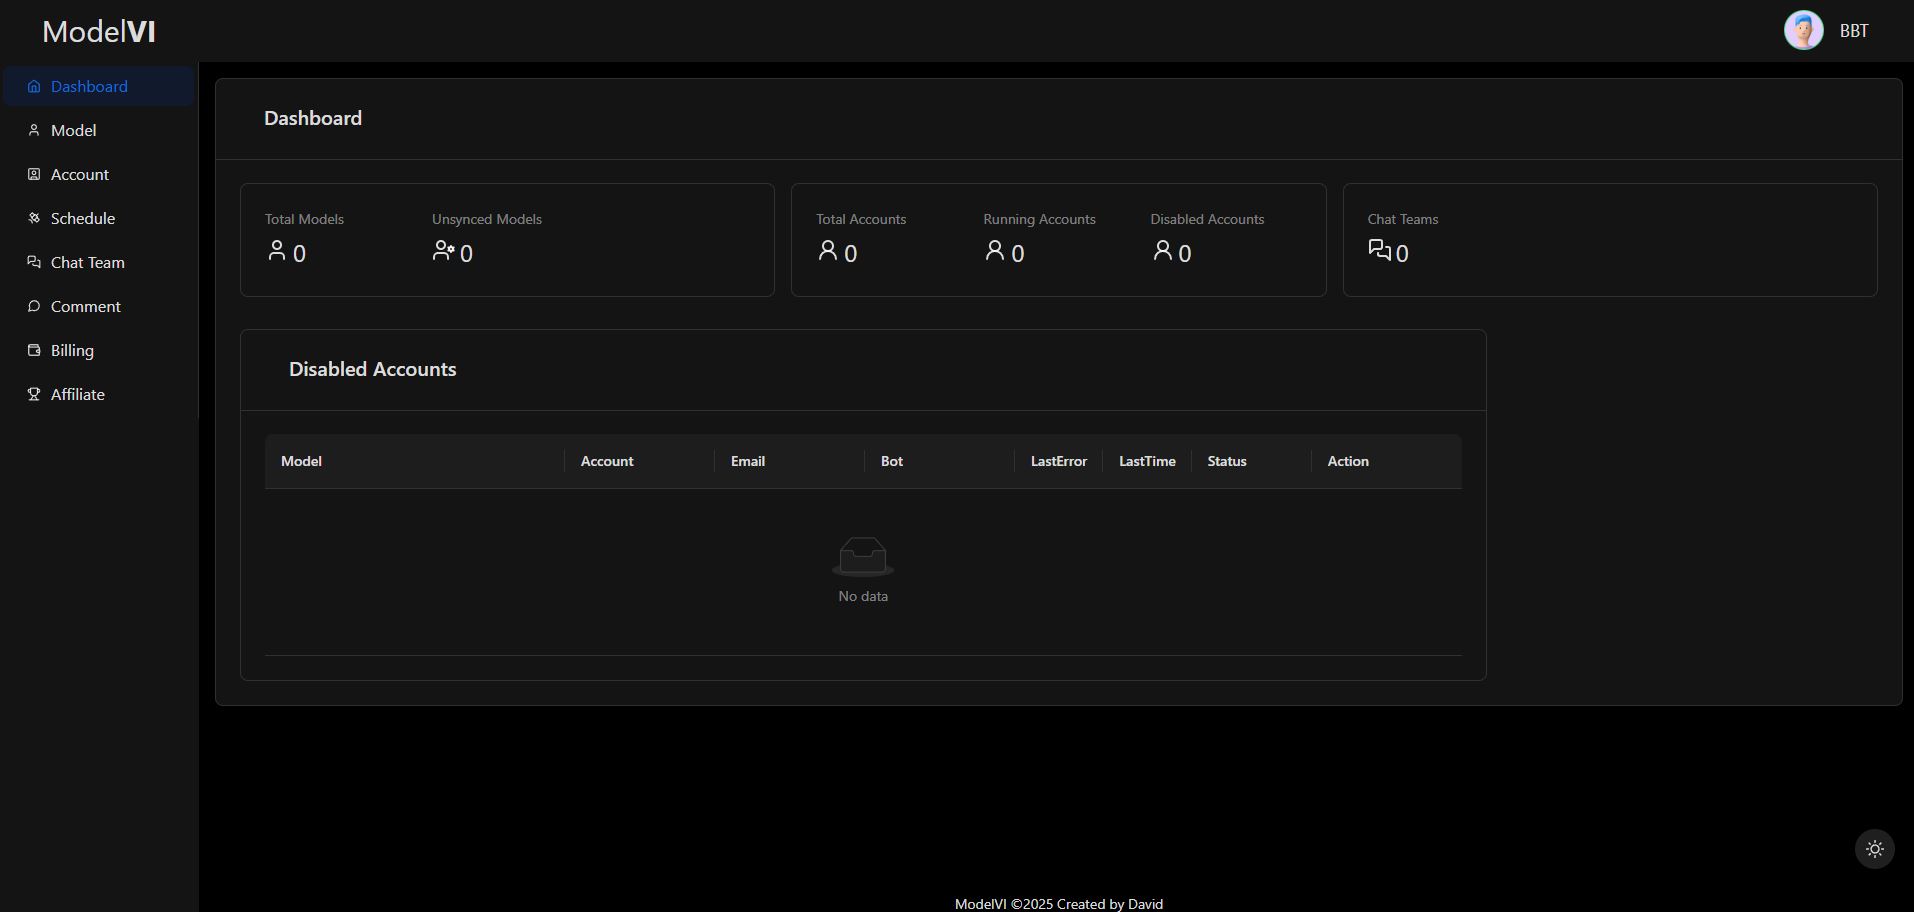
Task: Click the Status column header
Action: [1226, 462]
